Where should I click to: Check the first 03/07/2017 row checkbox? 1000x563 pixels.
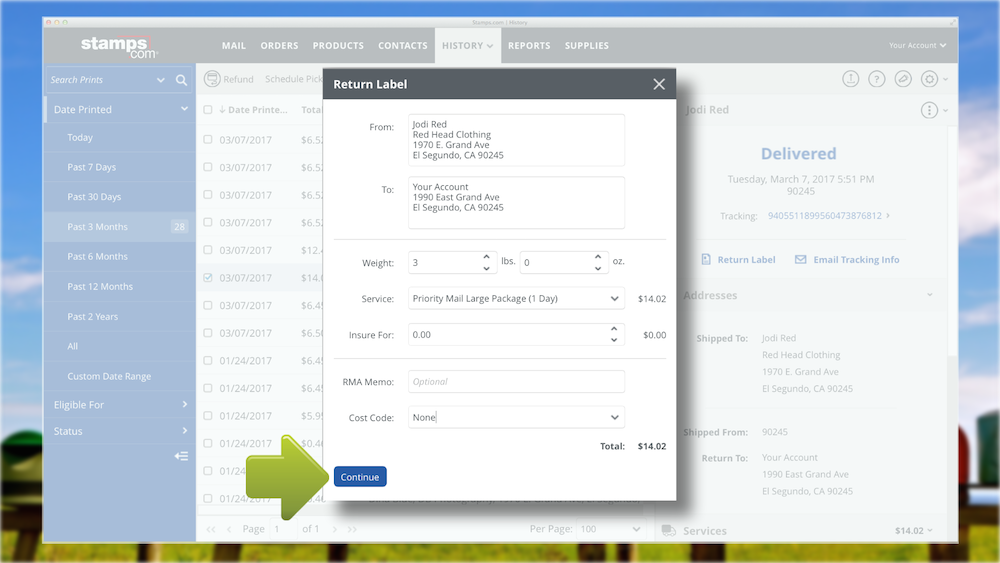(x=208, y=140)
